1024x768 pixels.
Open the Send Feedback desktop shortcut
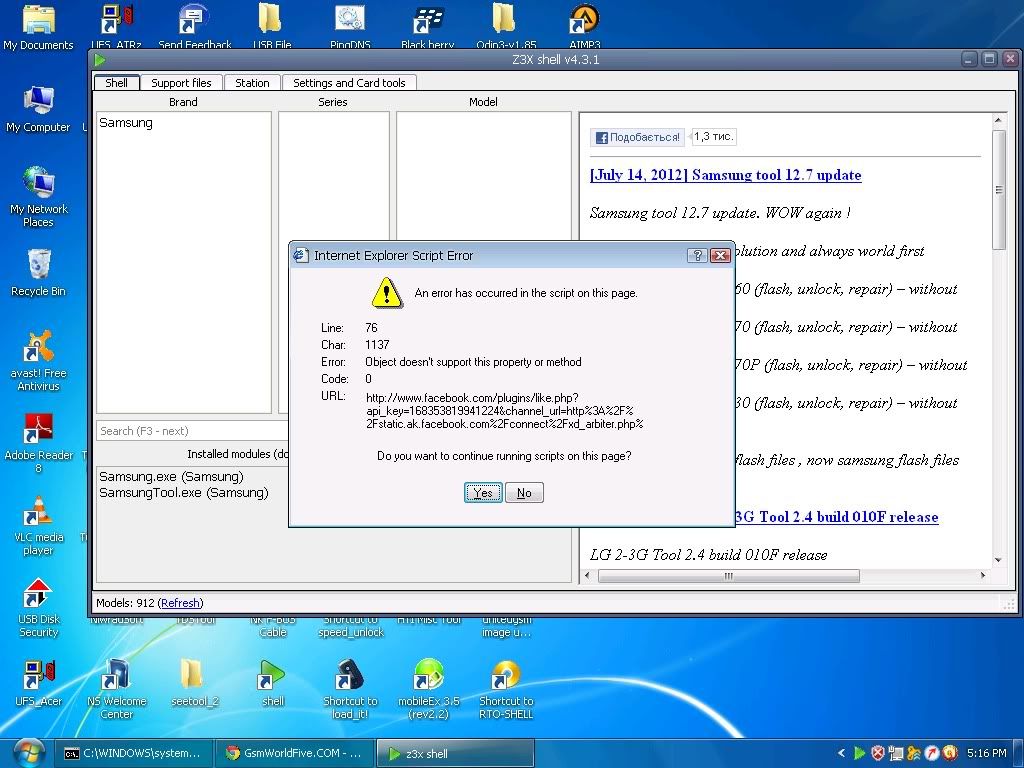195,26
